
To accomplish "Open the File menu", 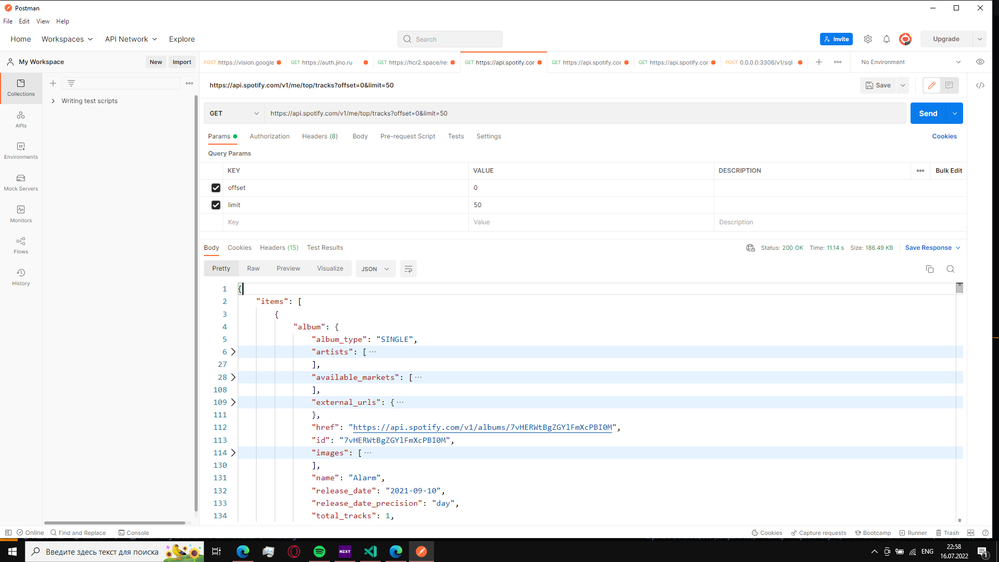I will click(x=8, y=21).
